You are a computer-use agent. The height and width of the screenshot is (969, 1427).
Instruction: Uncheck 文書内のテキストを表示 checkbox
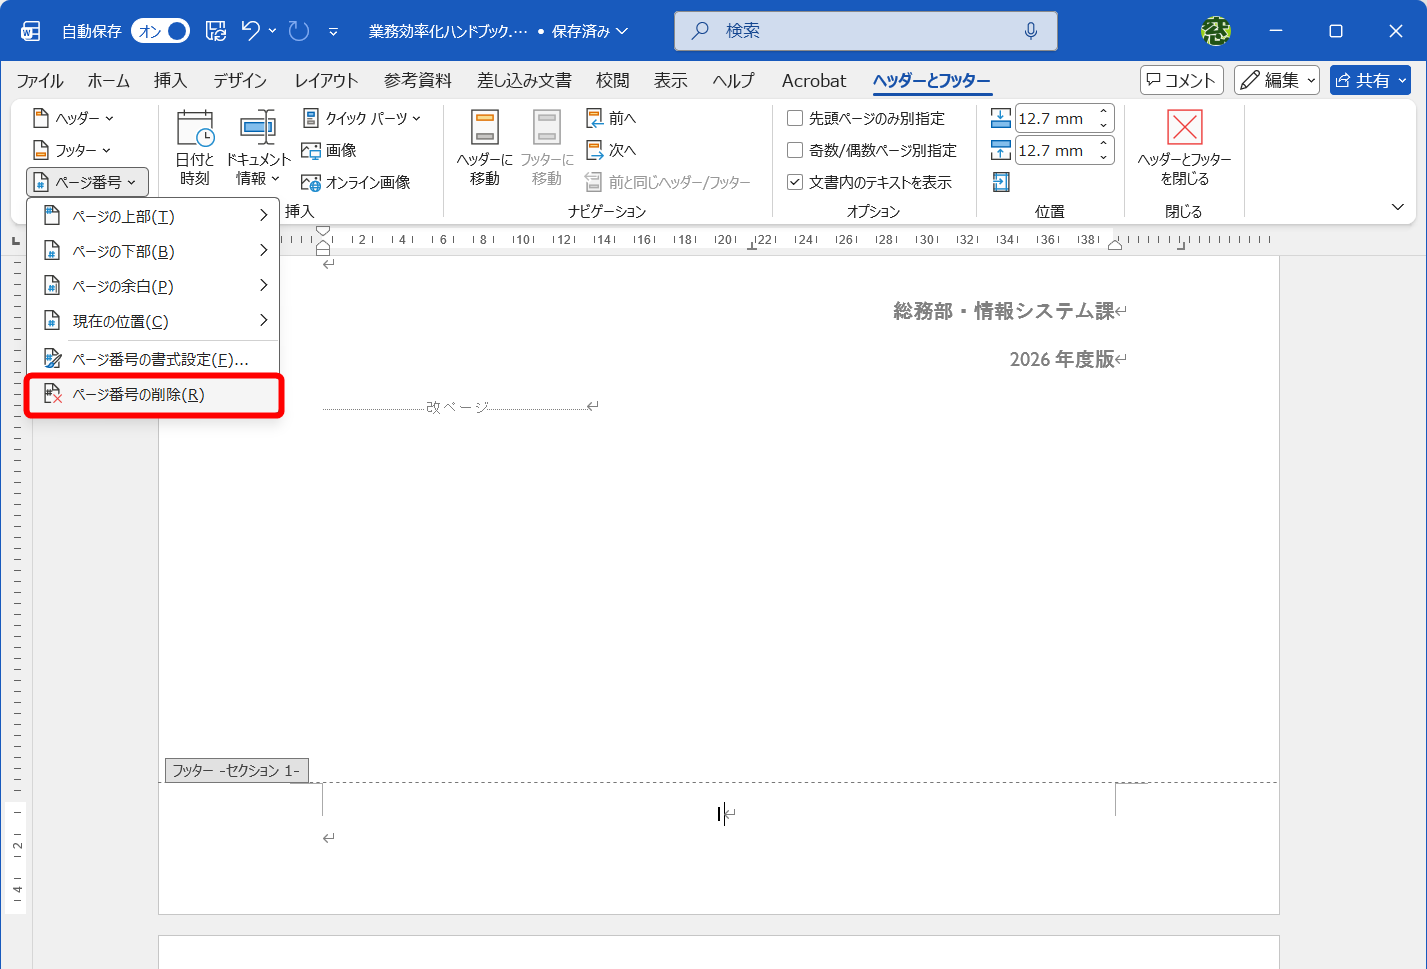coord(795,182)
